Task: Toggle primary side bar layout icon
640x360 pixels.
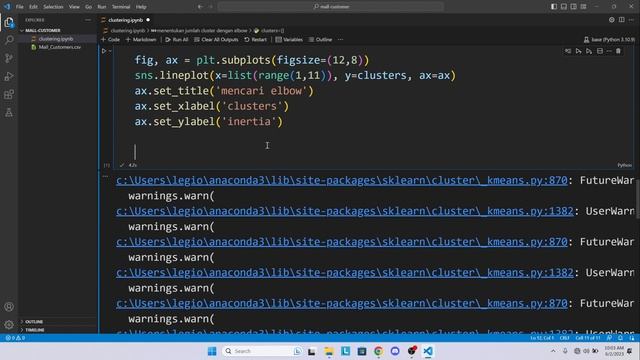Action: [x=554, y=7]
